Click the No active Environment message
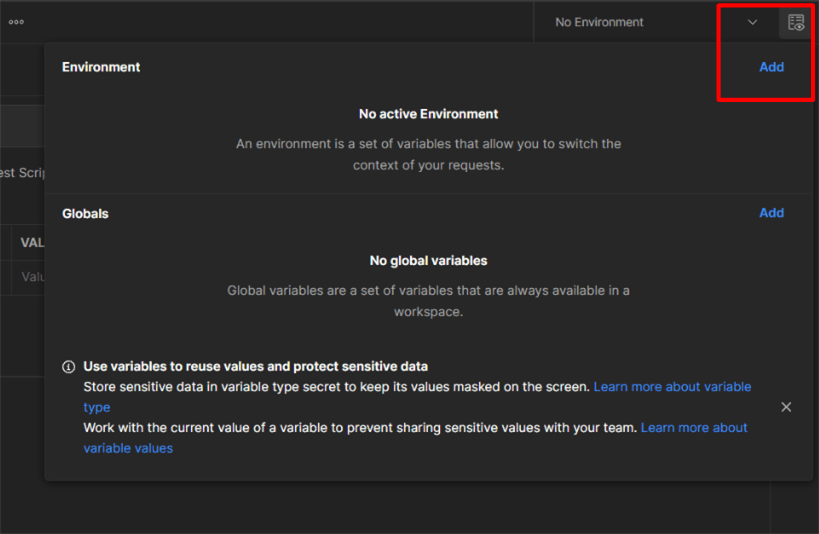 pos(428,114)
